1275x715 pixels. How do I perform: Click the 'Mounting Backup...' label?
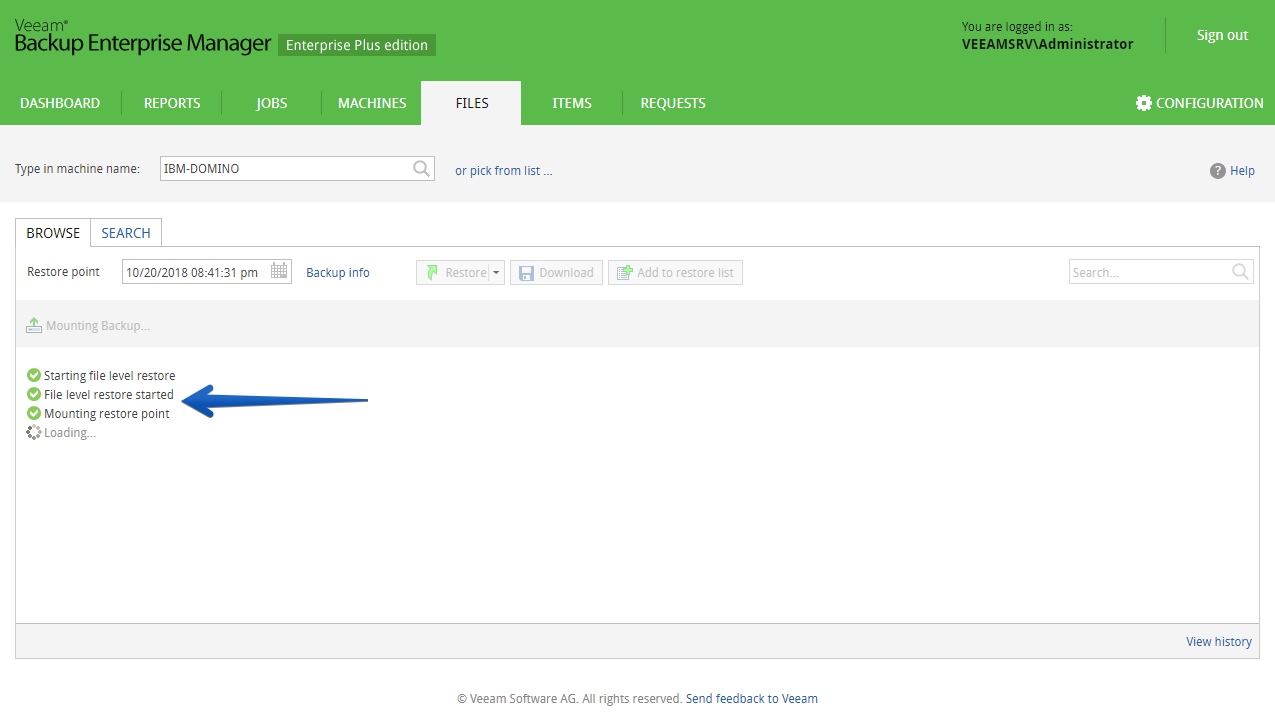pos(98,326)
